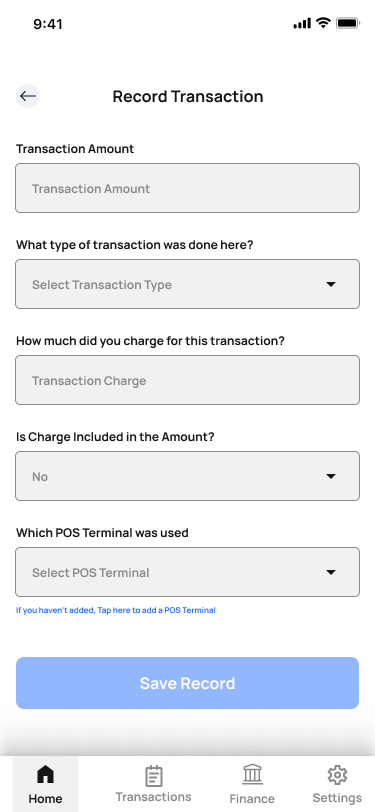
Task: Open the Home tab icon
Action: coord(45,775)
